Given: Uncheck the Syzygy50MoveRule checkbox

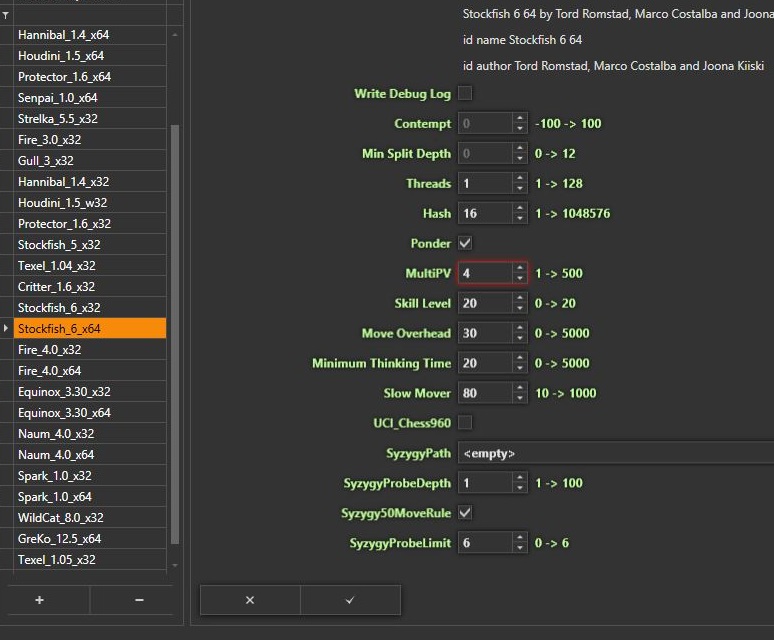Looking at the screenshot, I should [x=465, y=512].
